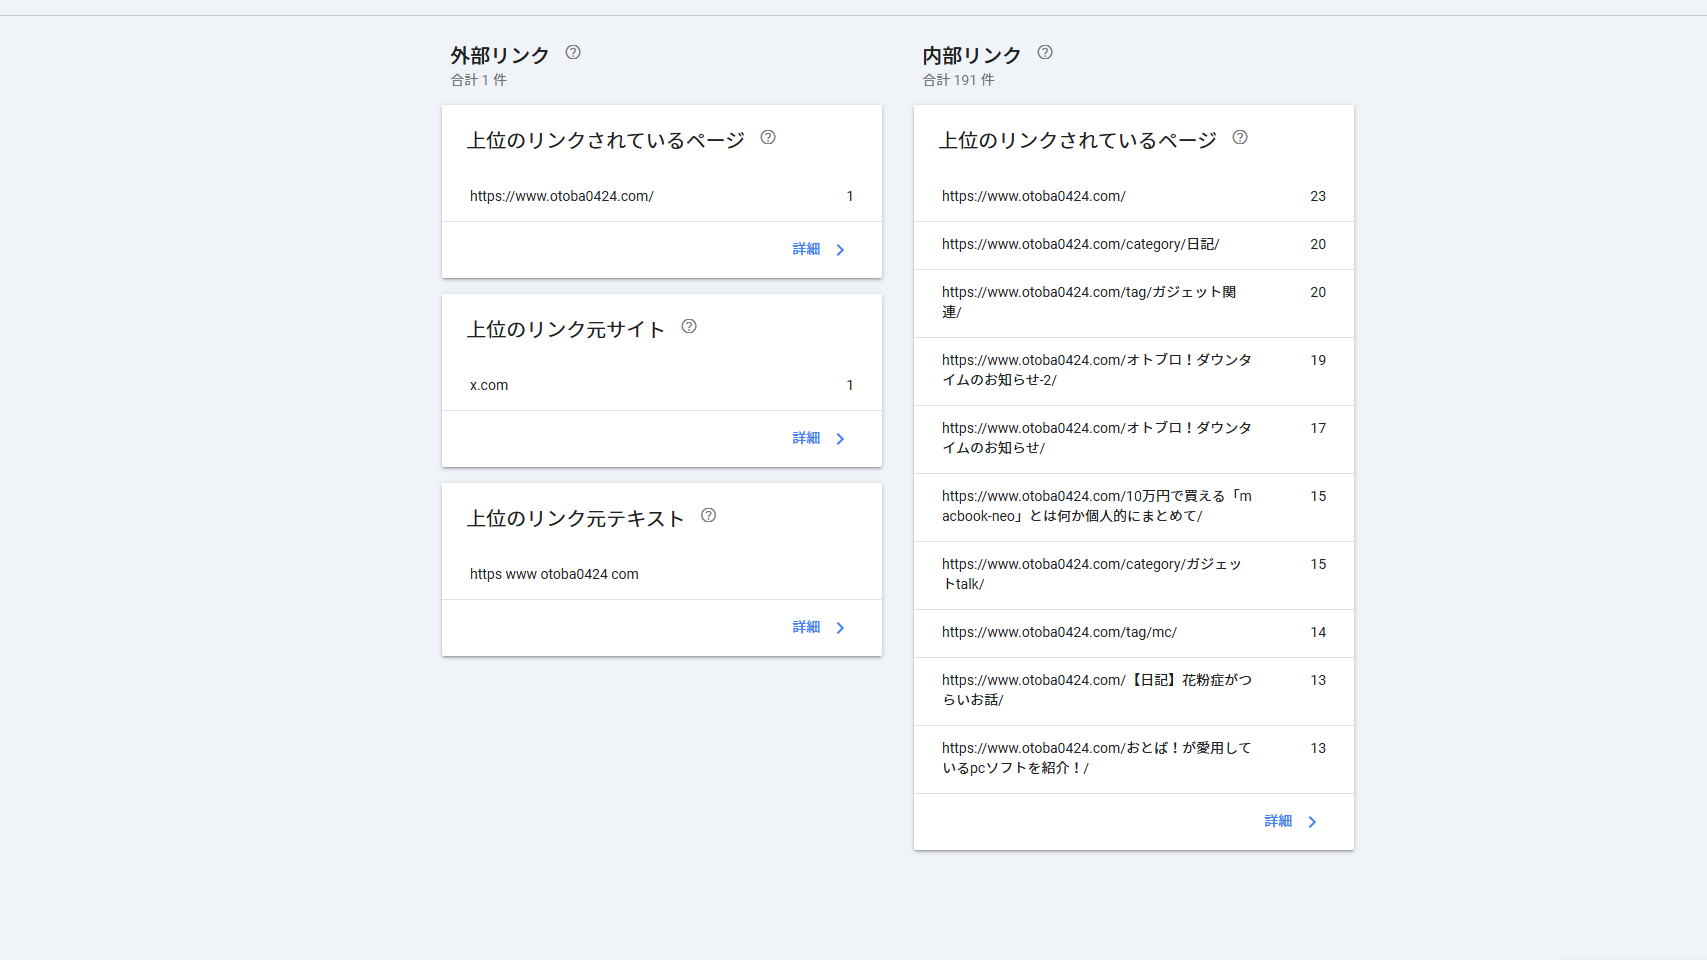The width and height of the screenshot is (1707, 960).
Task: Open help icon beside 上位のリンク元サイト
Action: tap(689, 327)
